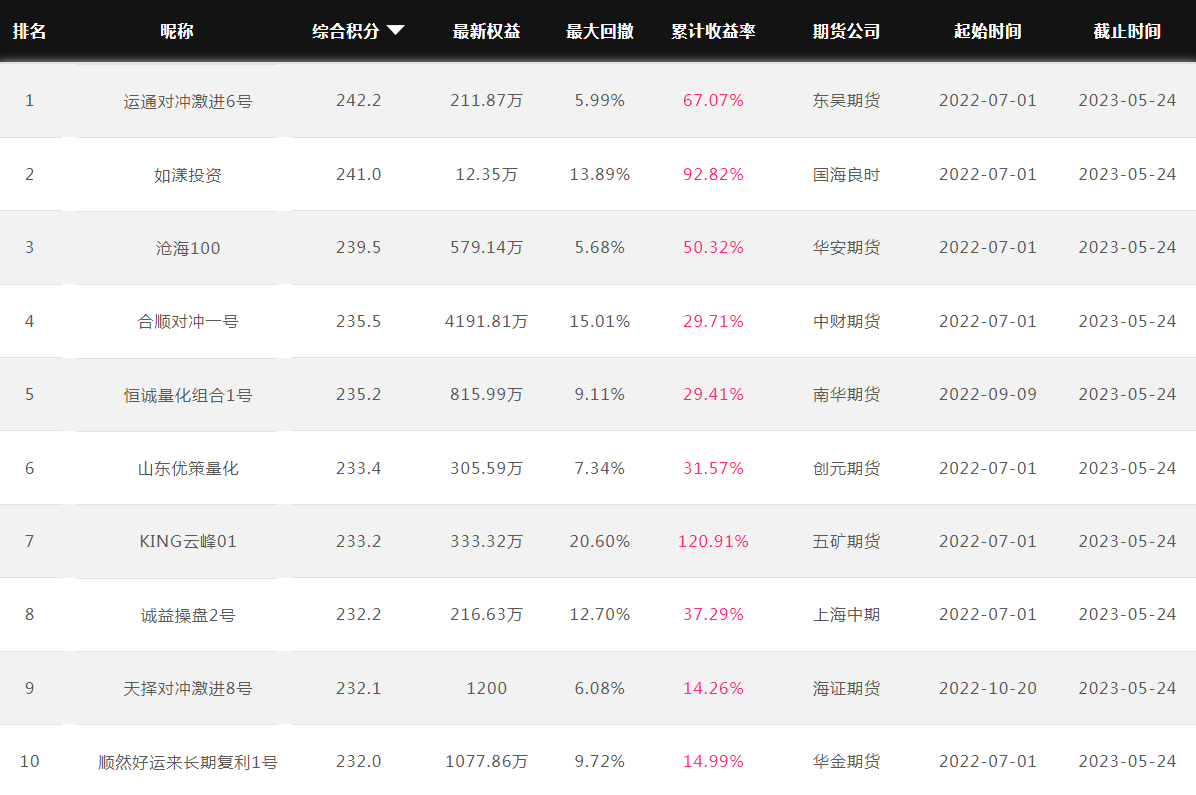Click the 最大回撤 column header

600,31
